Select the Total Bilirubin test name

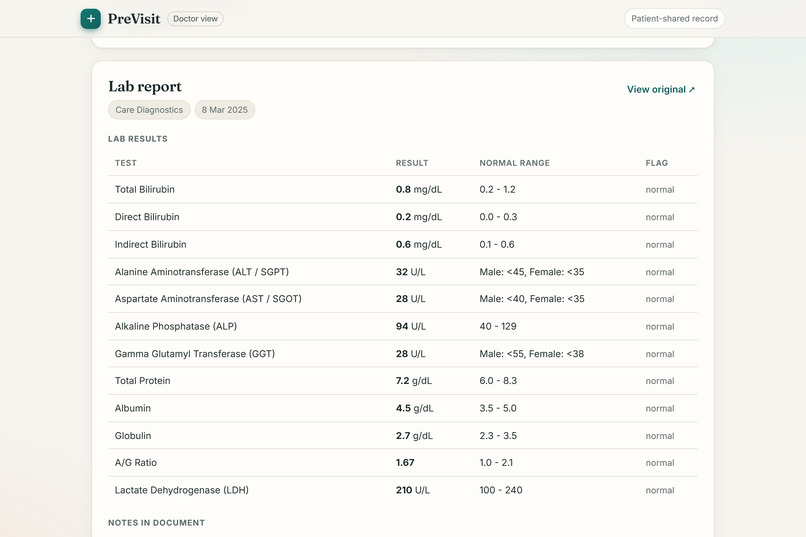click(144, 189)
